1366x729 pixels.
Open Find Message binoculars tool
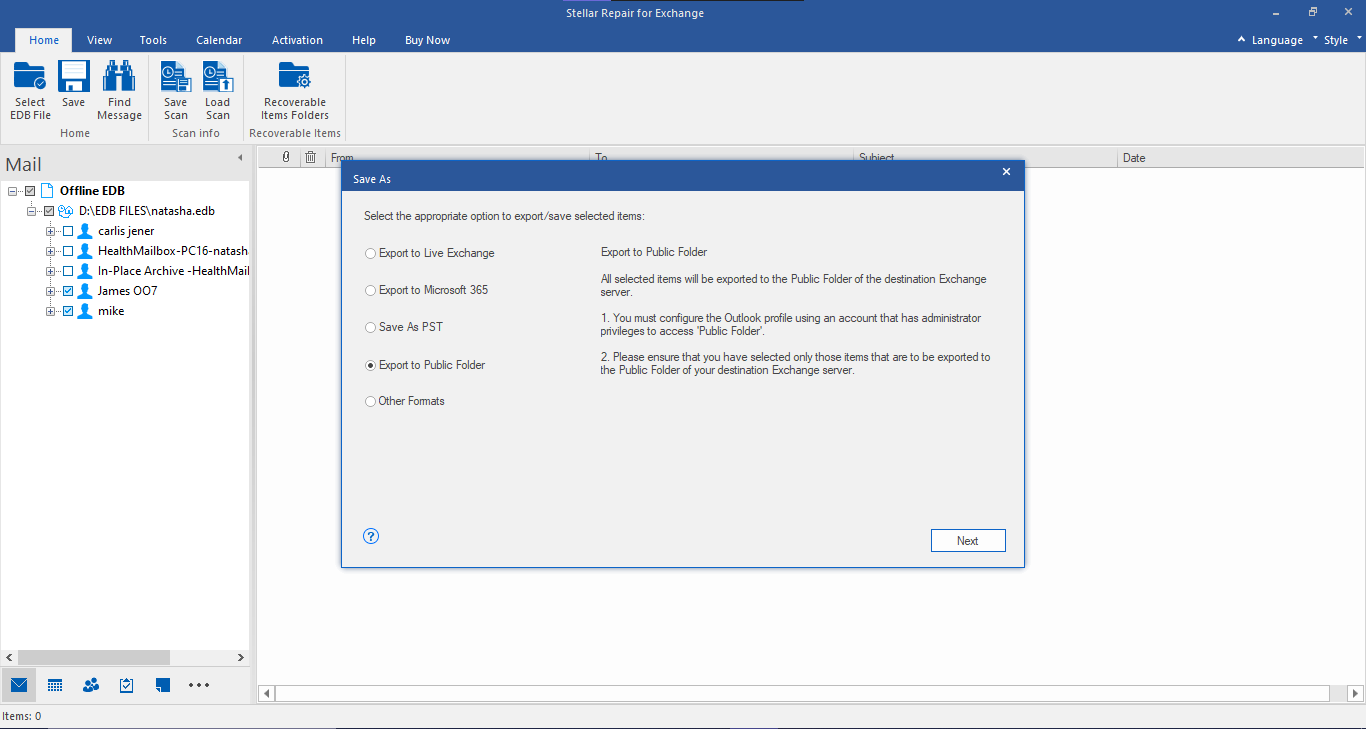(x=119, y=90)
